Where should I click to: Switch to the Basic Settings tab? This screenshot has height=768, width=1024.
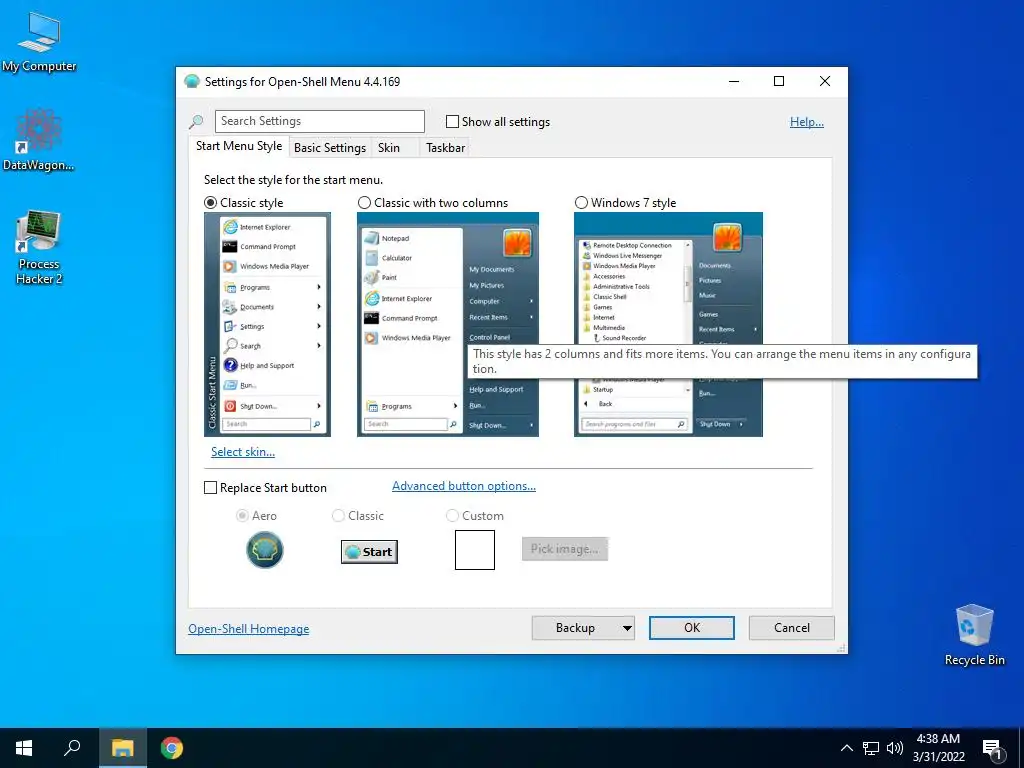point(330,148)
